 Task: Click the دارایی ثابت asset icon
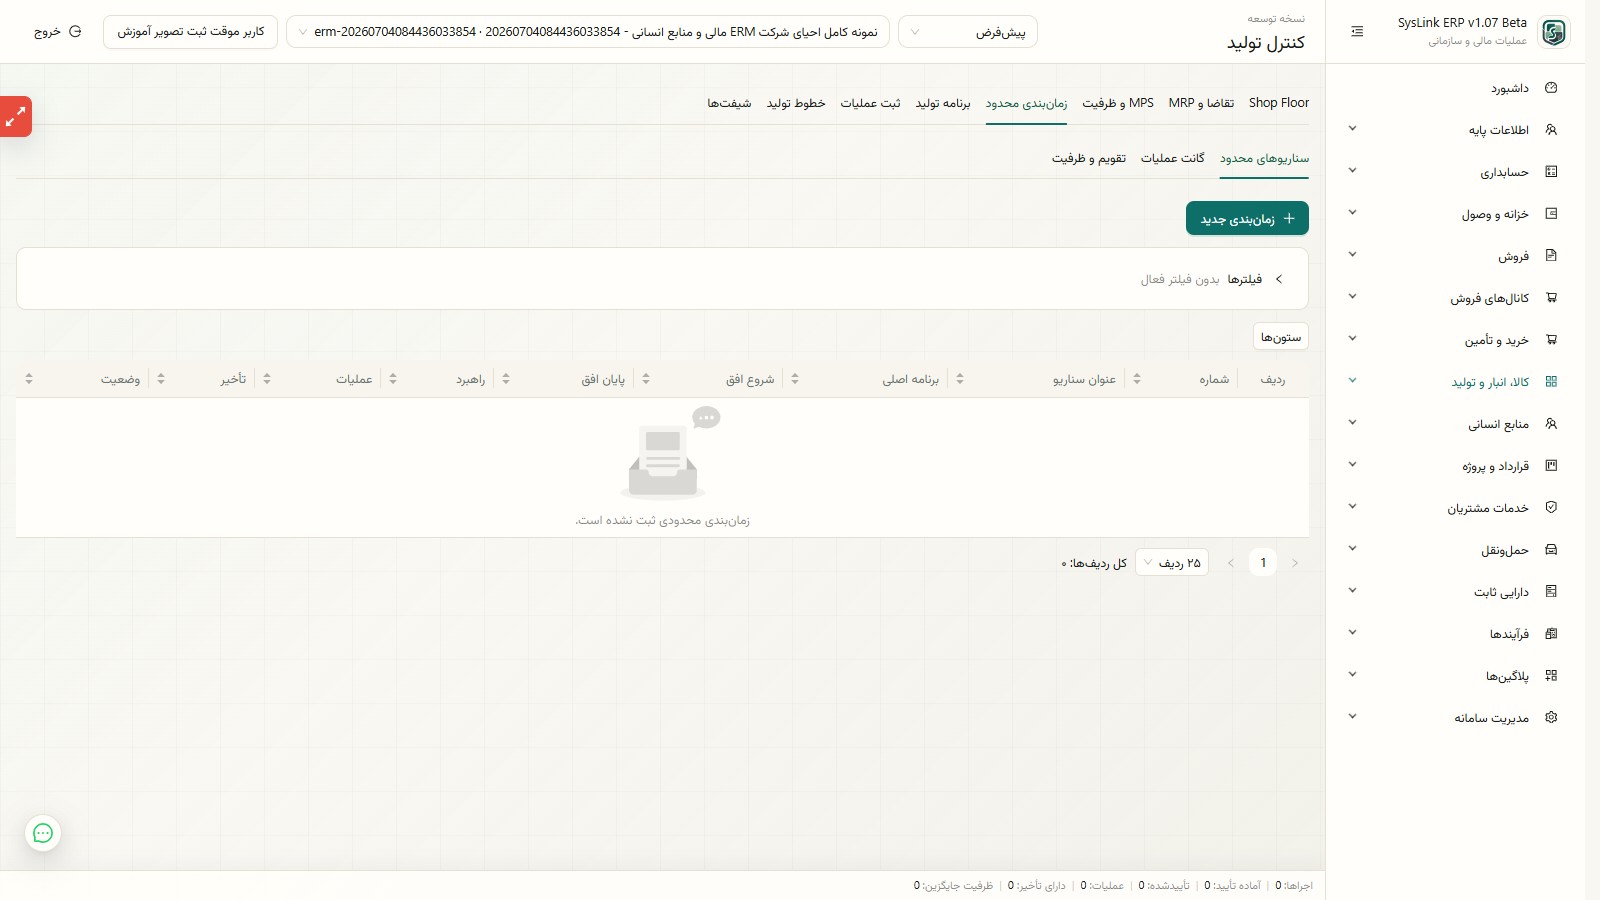[1551, 592]
